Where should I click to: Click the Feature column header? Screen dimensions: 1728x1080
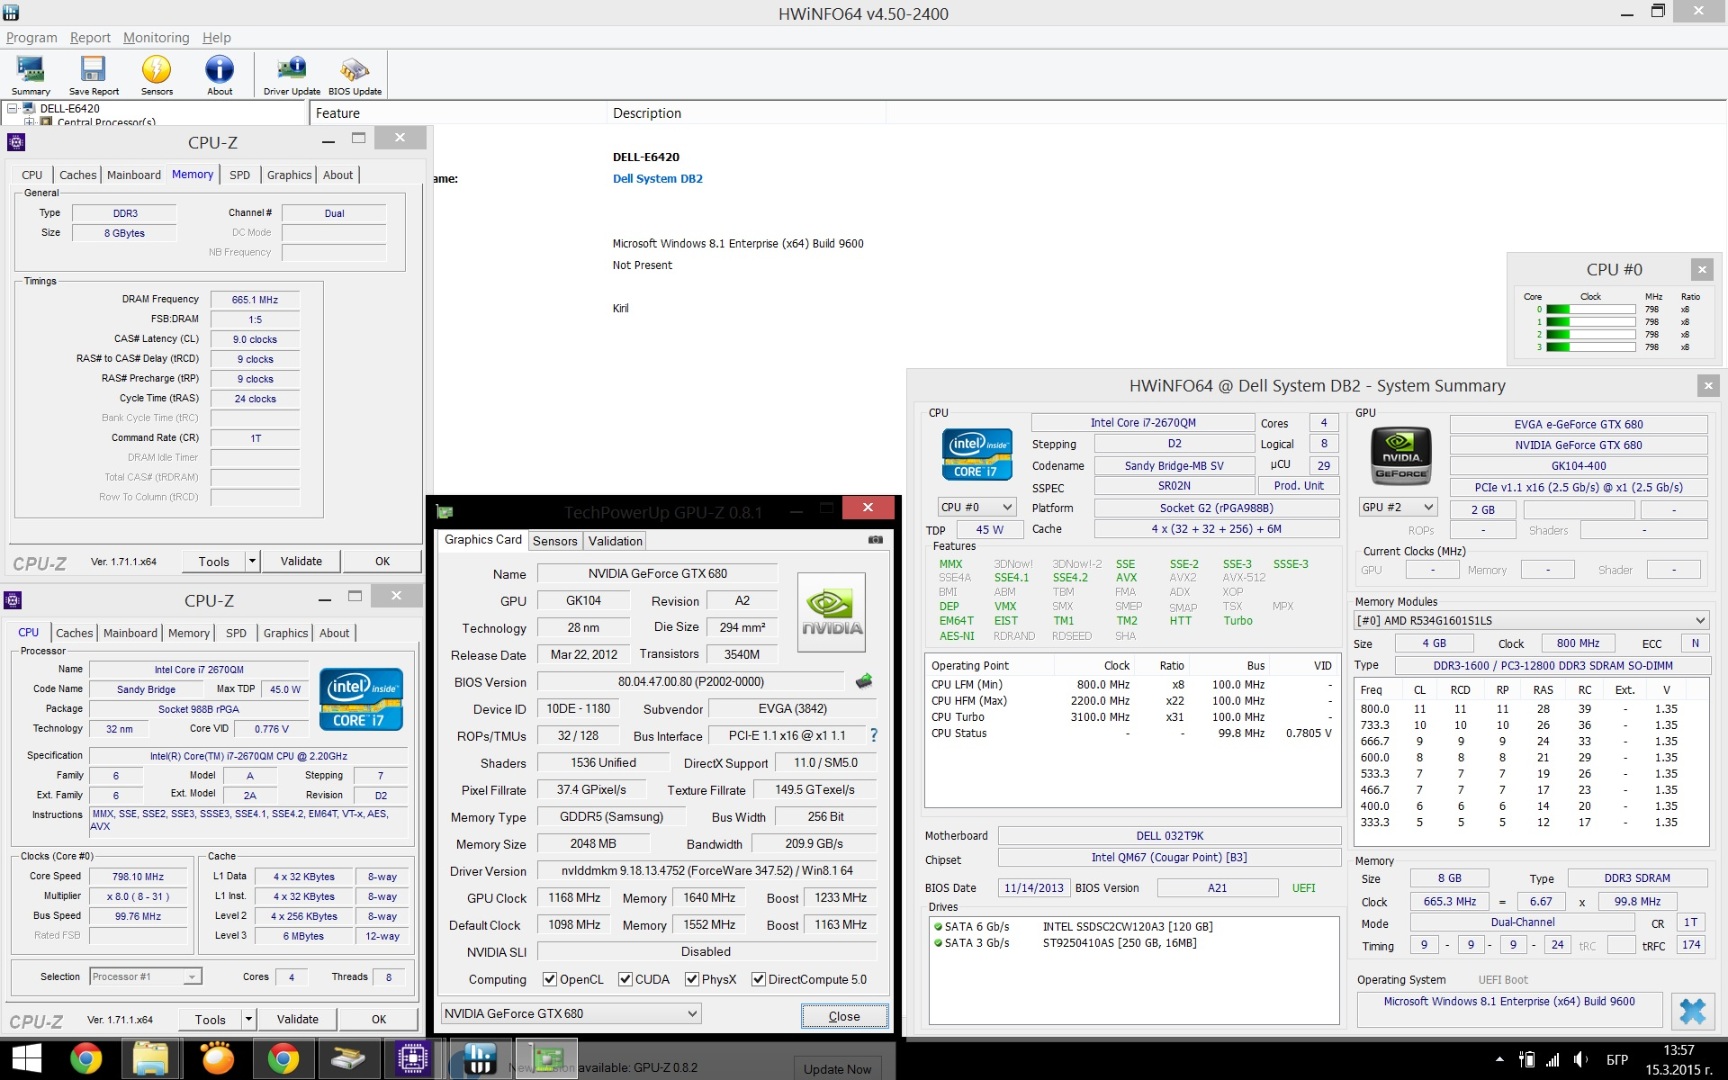point(459,113)
